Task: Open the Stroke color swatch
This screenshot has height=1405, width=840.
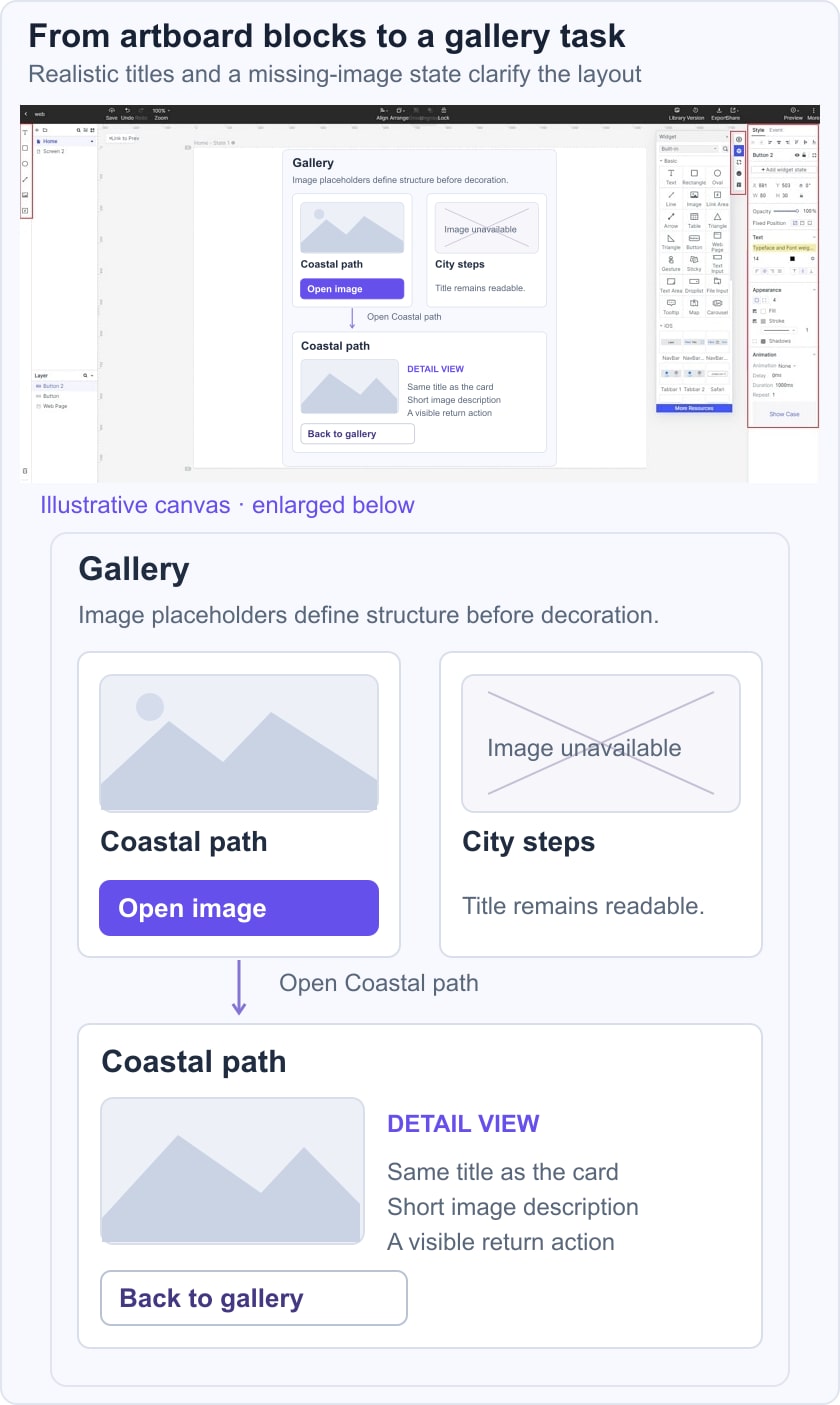Action: [x=763, y=321]
